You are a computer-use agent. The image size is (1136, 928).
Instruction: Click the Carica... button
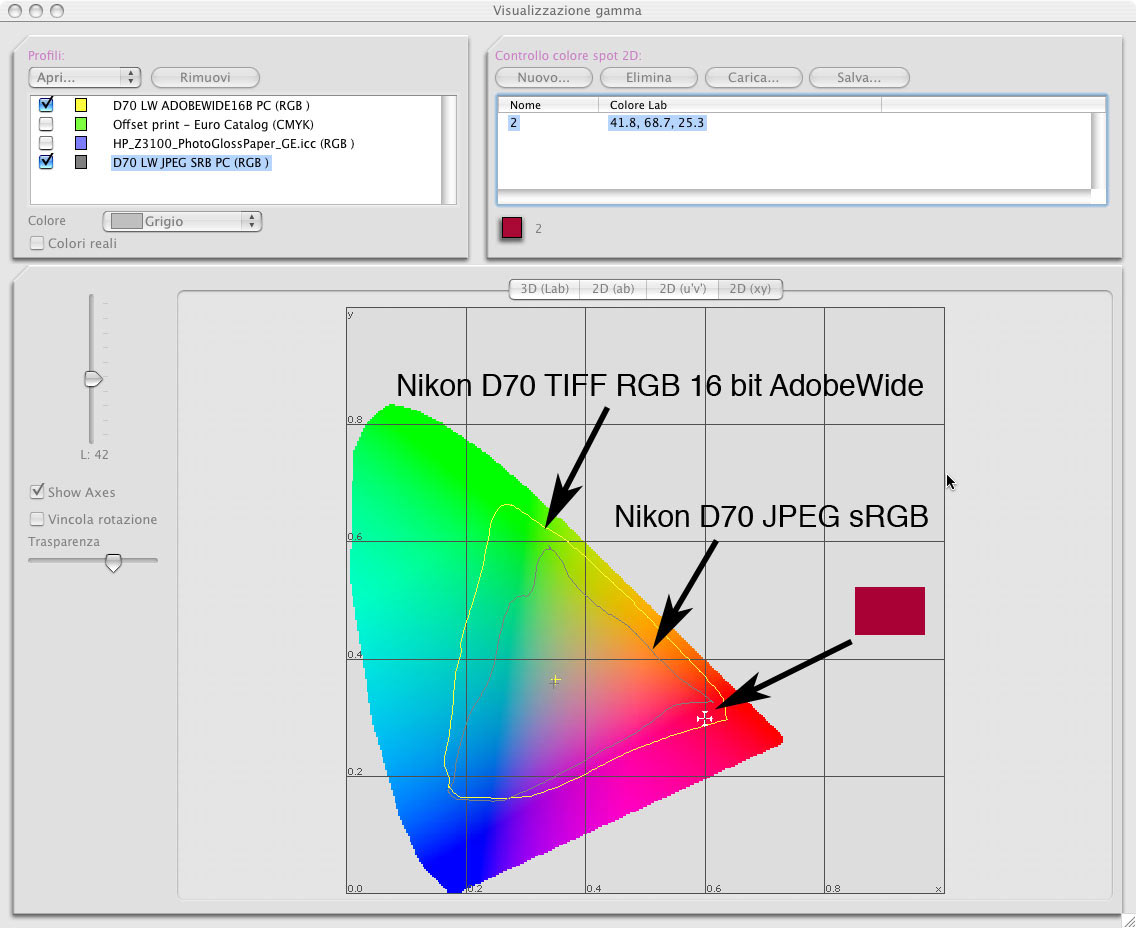[753, 77]
